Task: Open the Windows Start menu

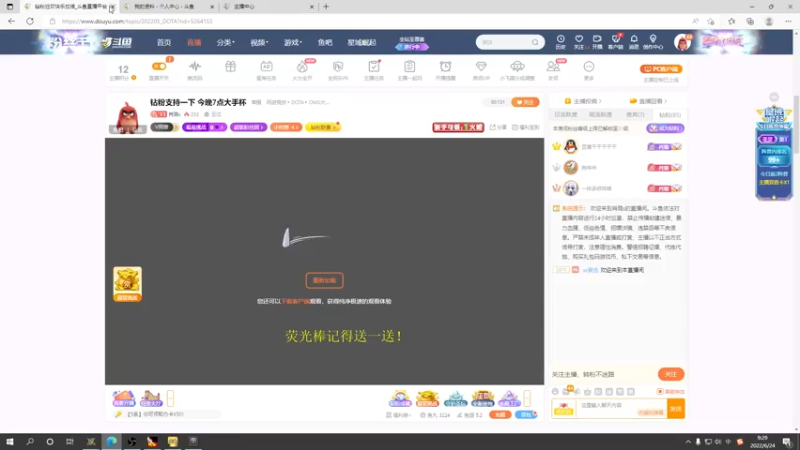Action: pyautogui.click(x=10, y=441)
